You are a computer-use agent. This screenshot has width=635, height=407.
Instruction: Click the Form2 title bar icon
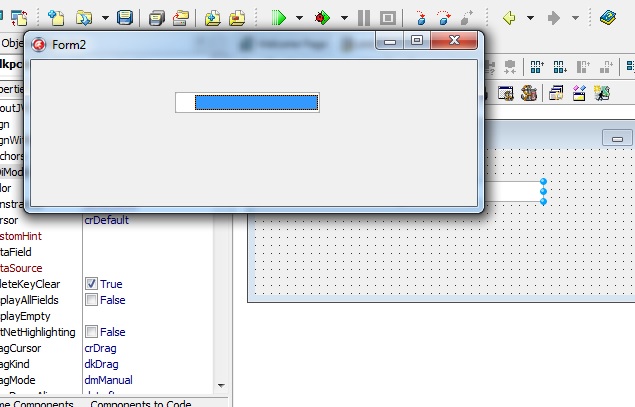click(x=39, y=44)
